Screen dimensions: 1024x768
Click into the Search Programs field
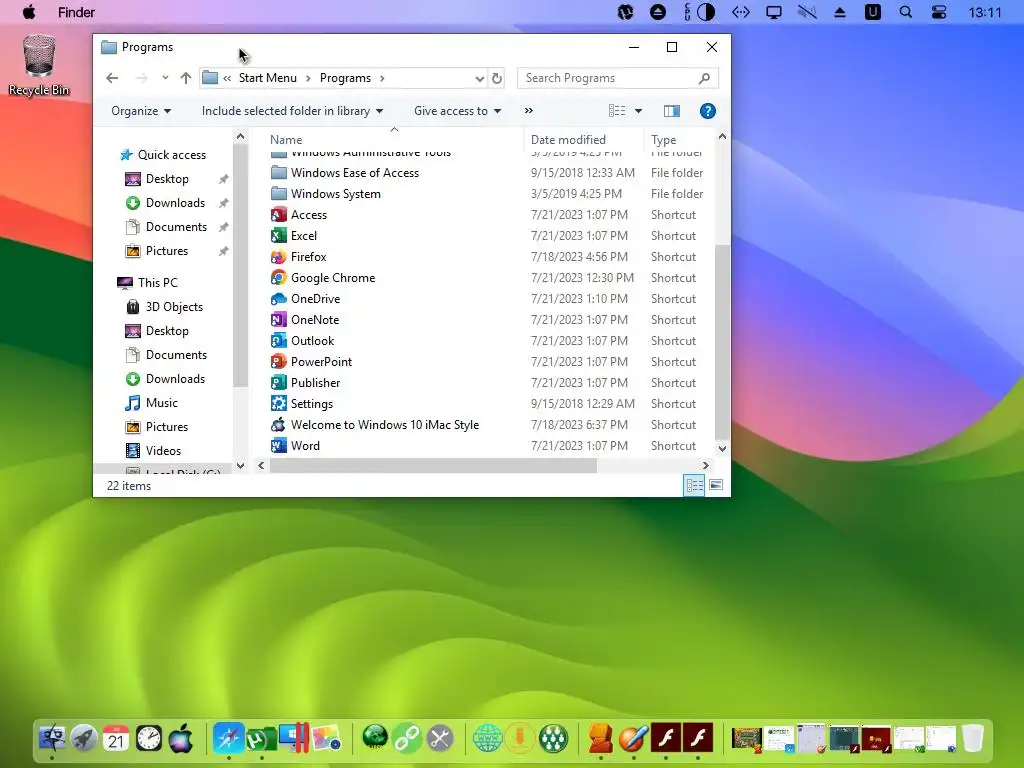click(618, 78)
